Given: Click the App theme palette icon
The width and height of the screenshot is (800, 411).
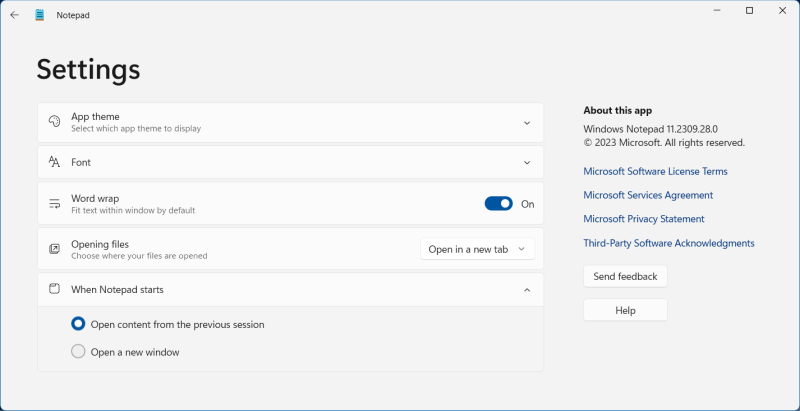Looking at the screenshot, I should (54, 122).
